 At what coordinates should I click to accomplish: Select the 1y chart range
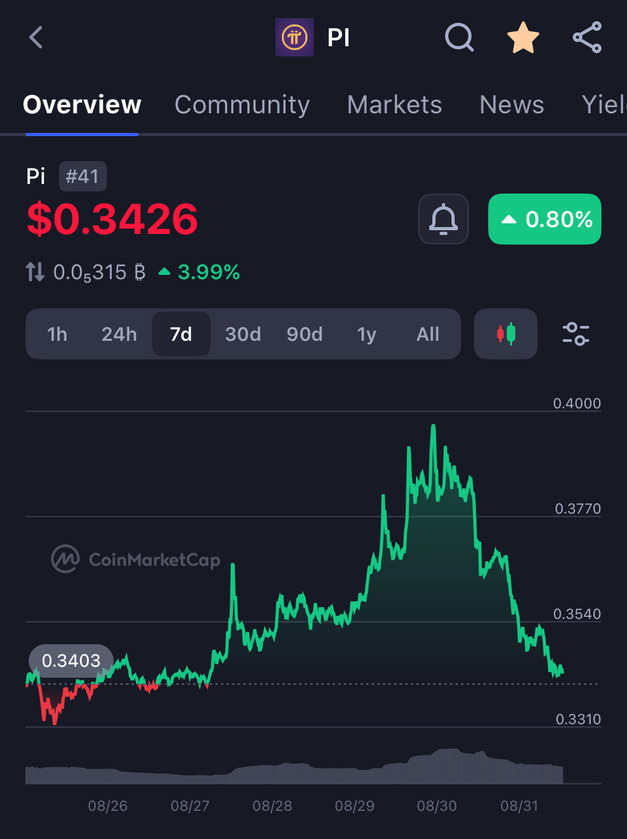(366, 334)
